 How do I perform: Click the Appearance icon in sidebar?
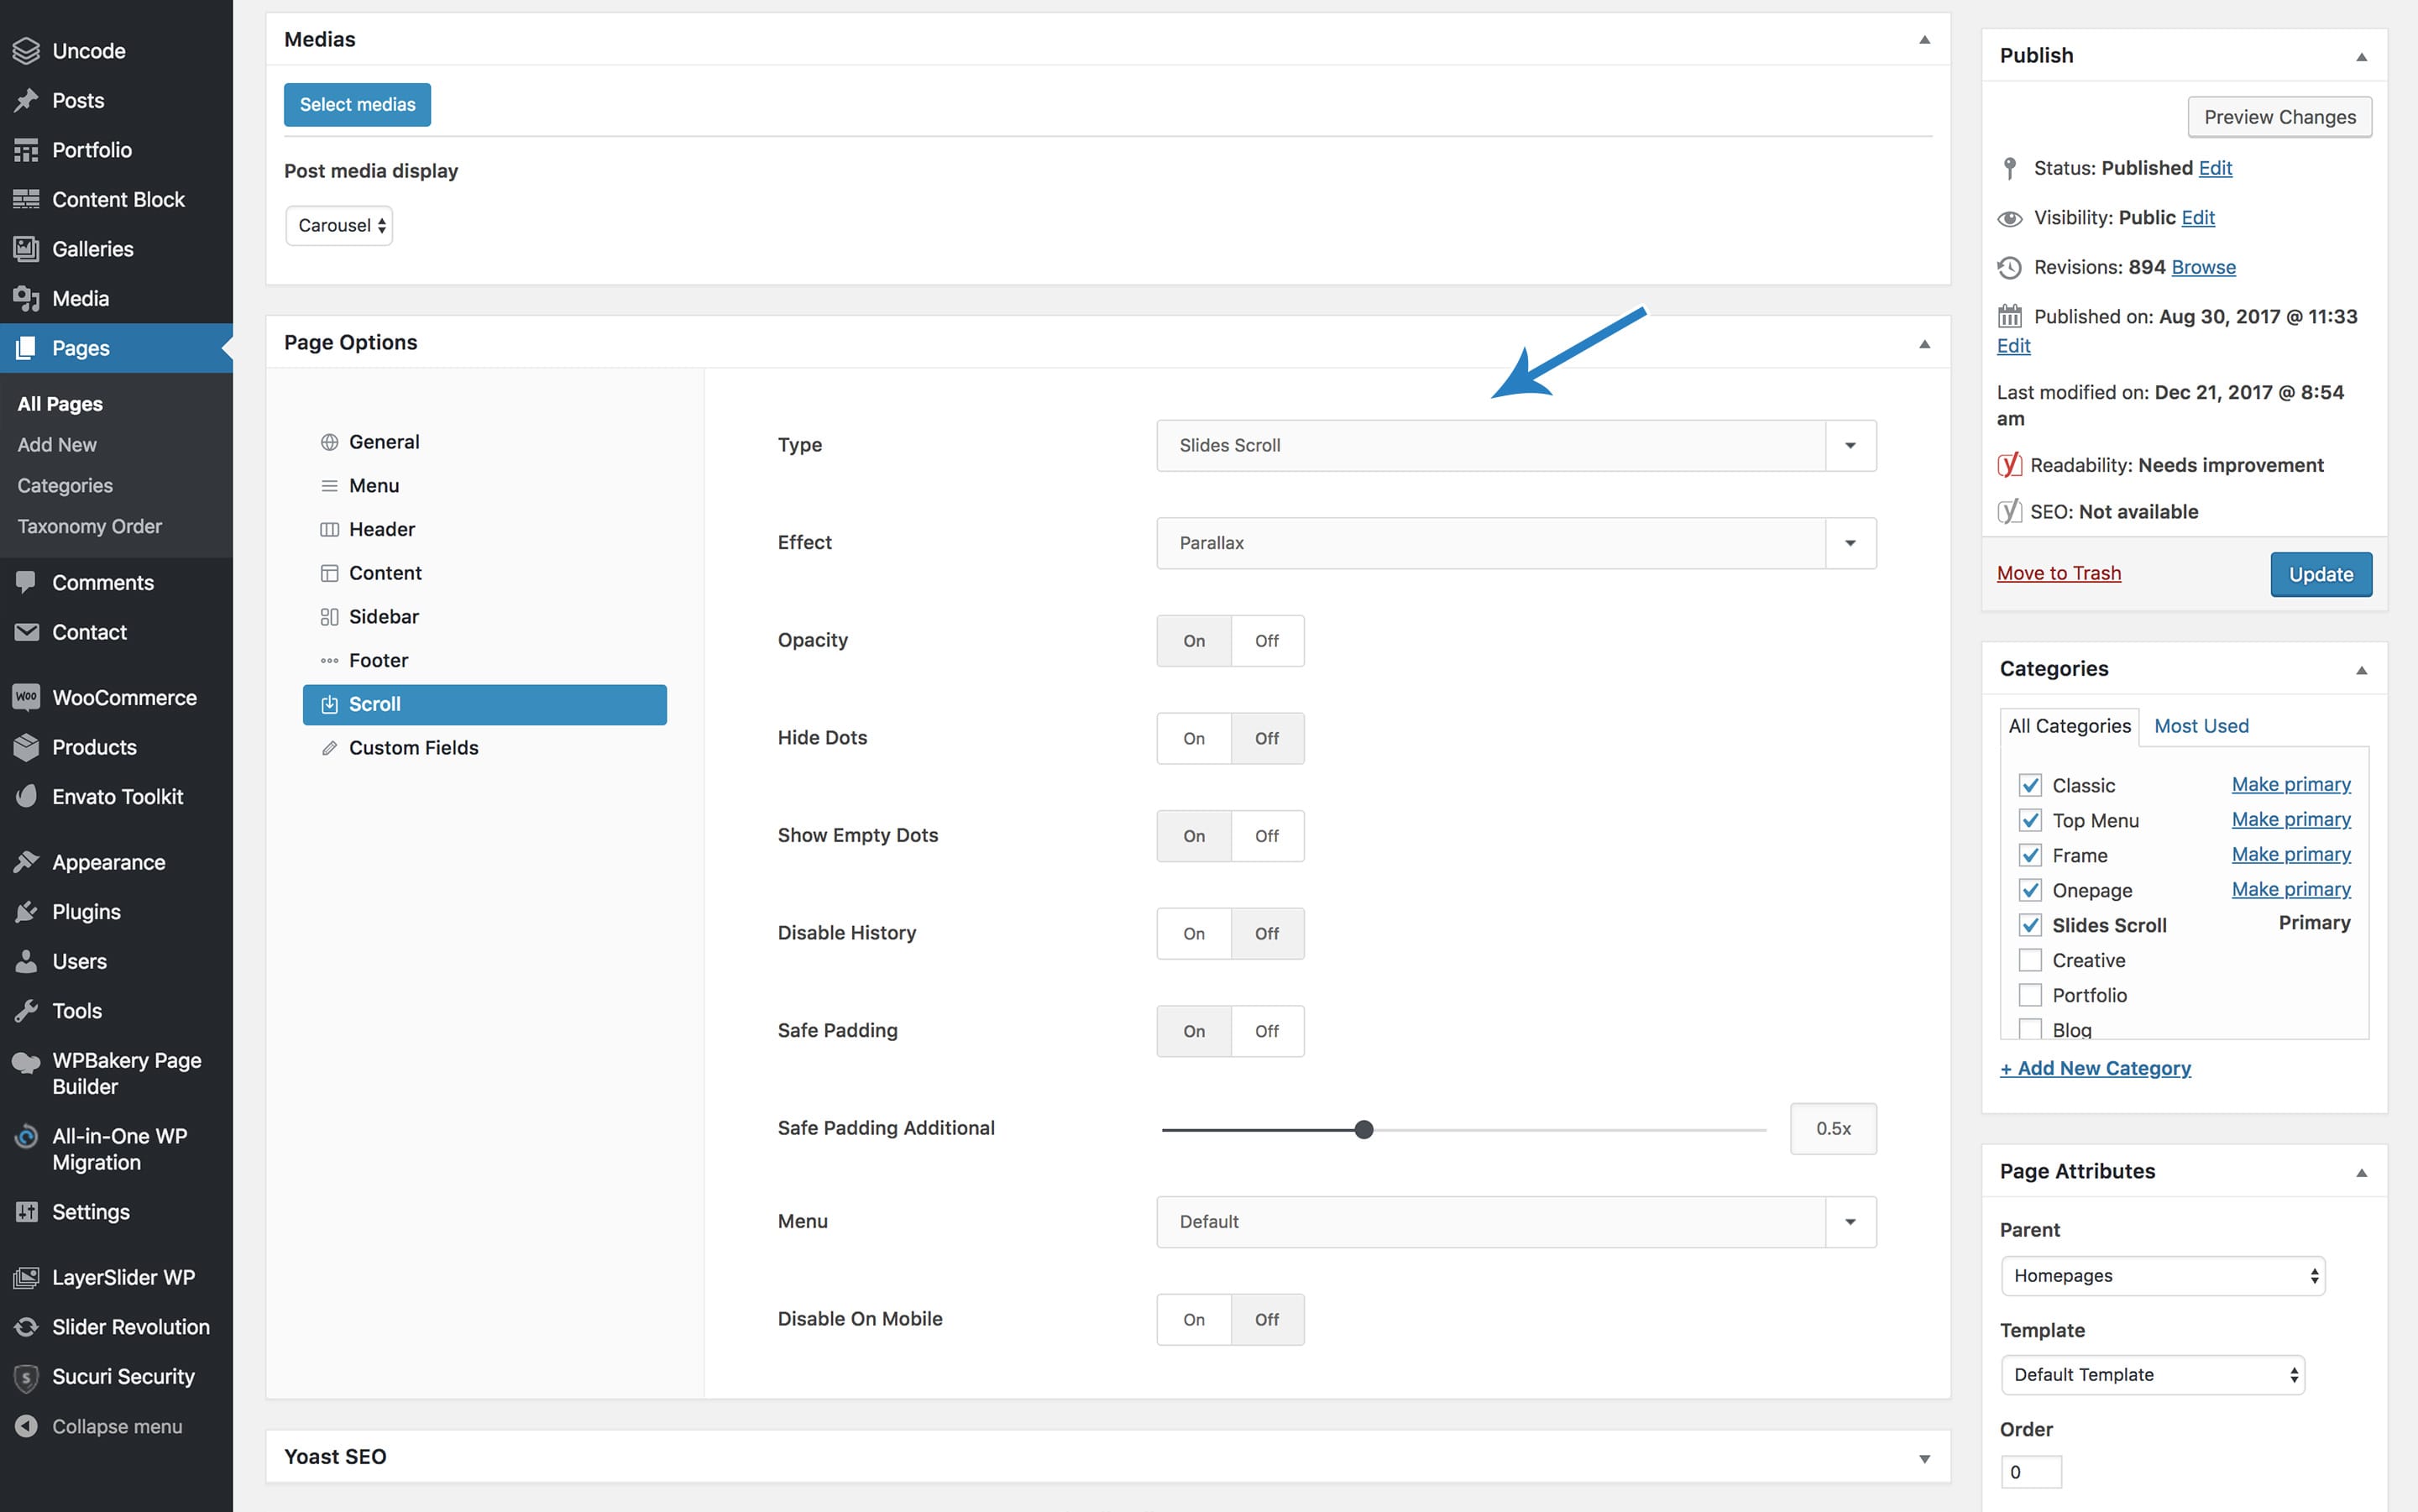coord(26,861)
